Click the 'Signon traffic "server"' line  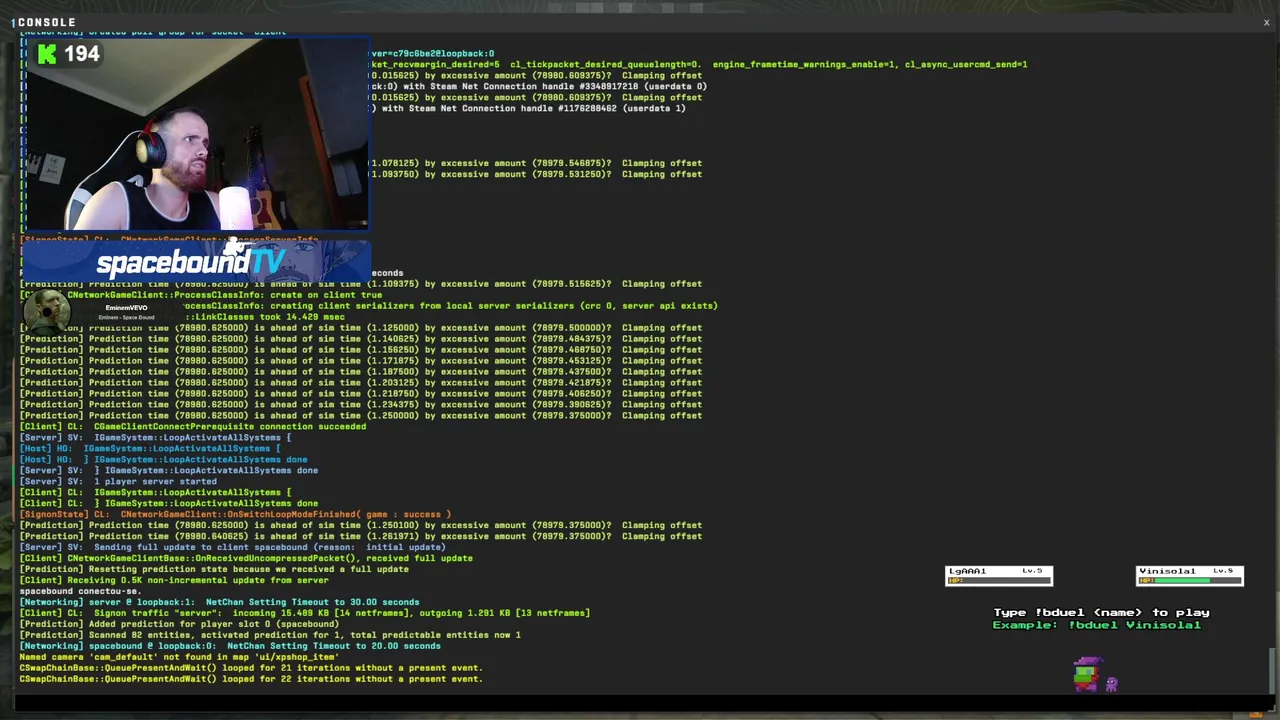pyautogui.click(x=305, y=614)
